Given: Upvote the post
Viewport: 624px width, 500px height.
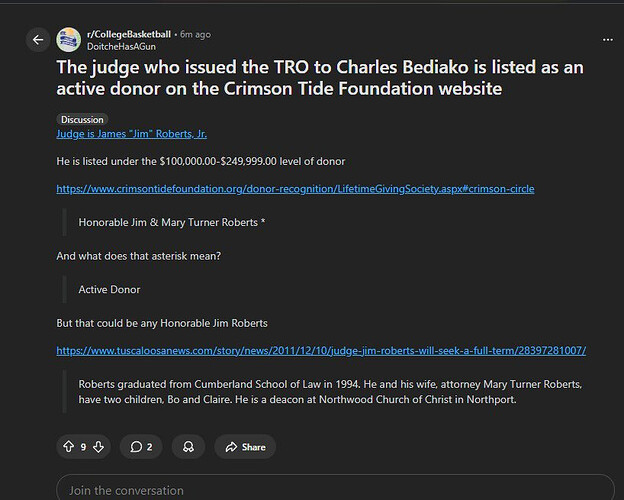Looking at the screenshot, I should point(69,446).
